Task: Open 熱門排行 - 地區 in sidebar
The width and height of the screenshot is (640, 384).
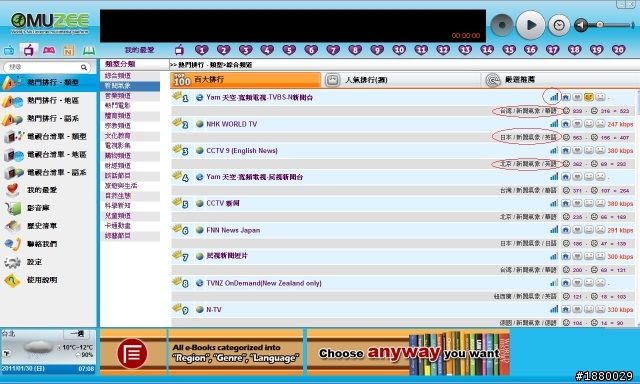Action: [x=48, y=100]
